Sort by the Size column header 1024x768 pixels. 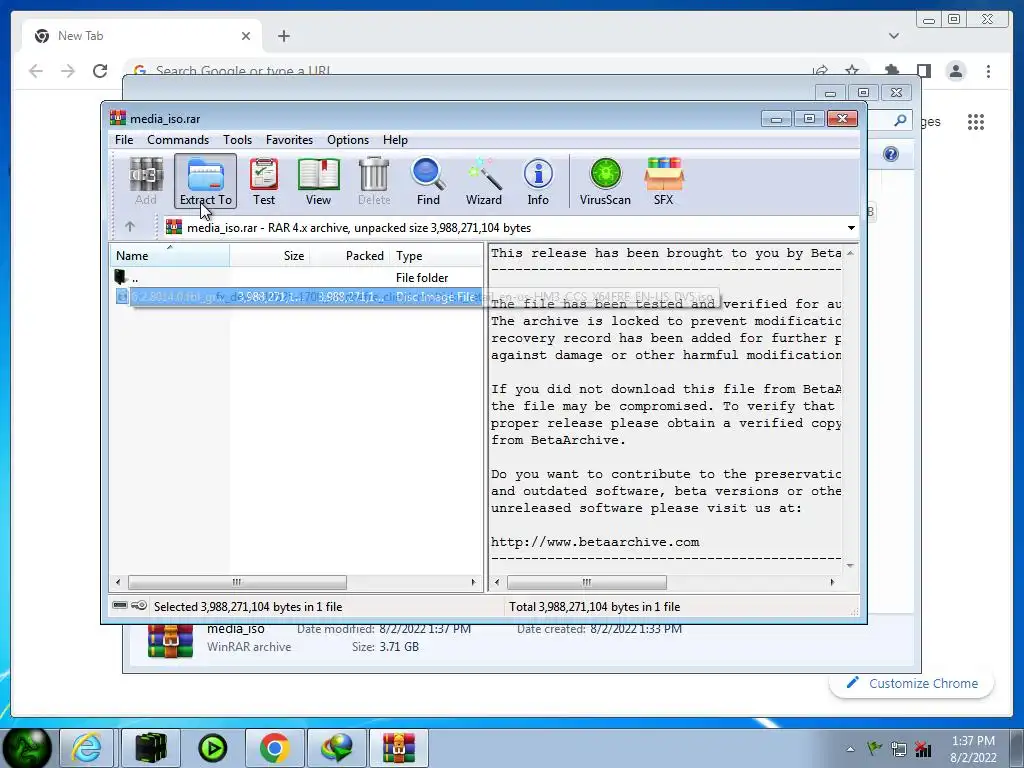click(x=269, y=255)
